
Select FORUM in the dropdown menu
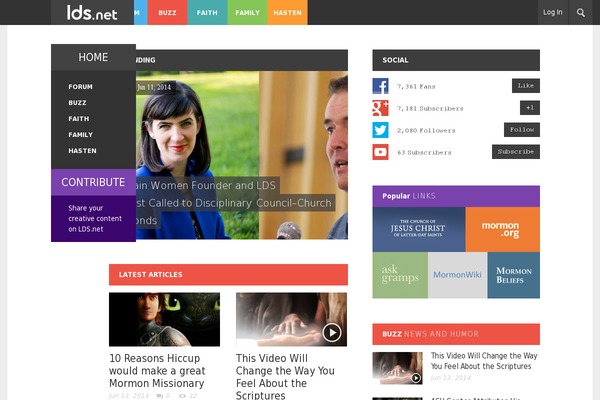80,87
